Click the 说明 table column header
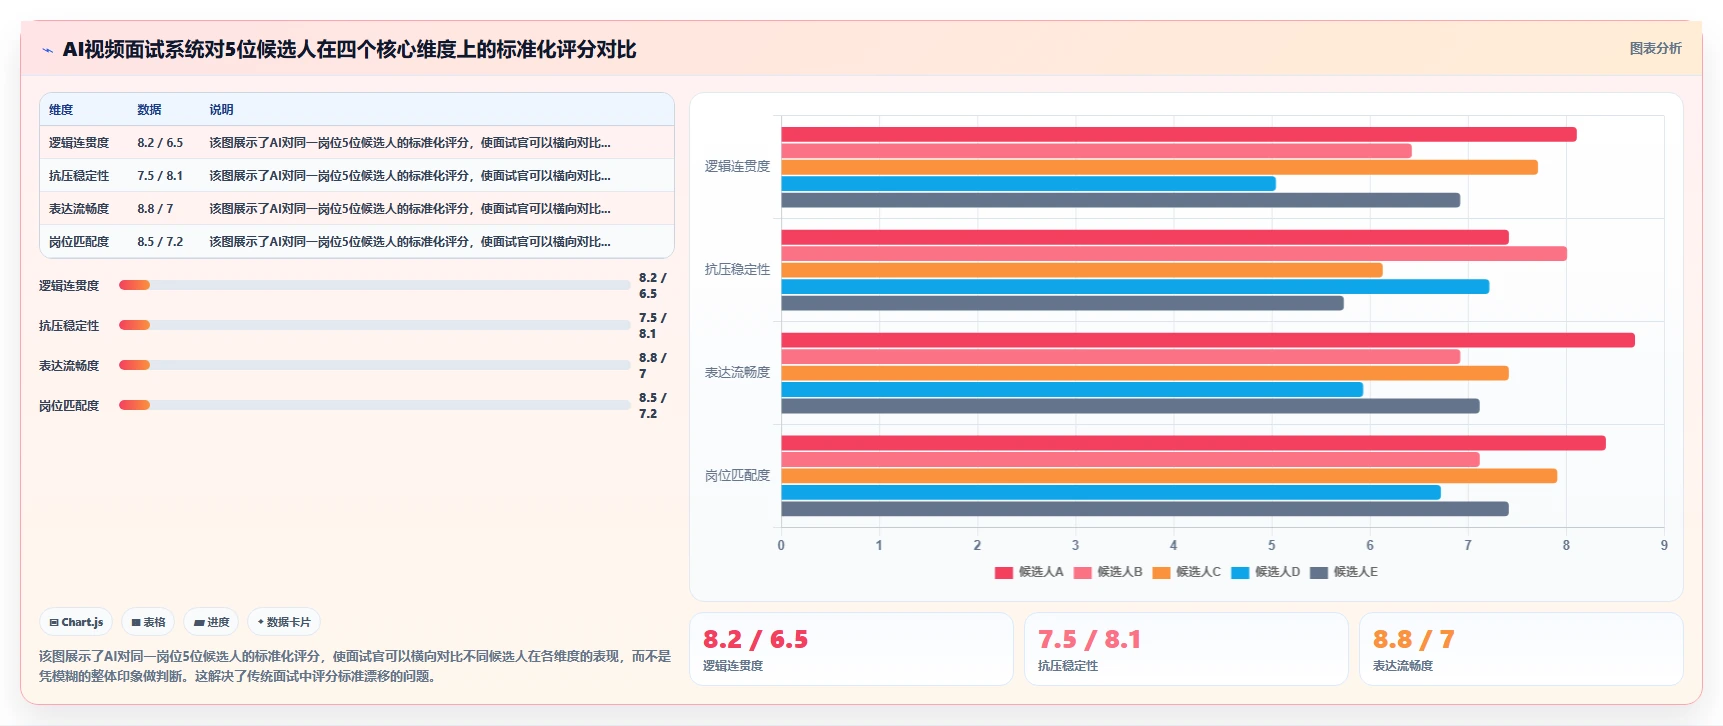This screenshot has height=726, width=1723. tap(221, 110)
